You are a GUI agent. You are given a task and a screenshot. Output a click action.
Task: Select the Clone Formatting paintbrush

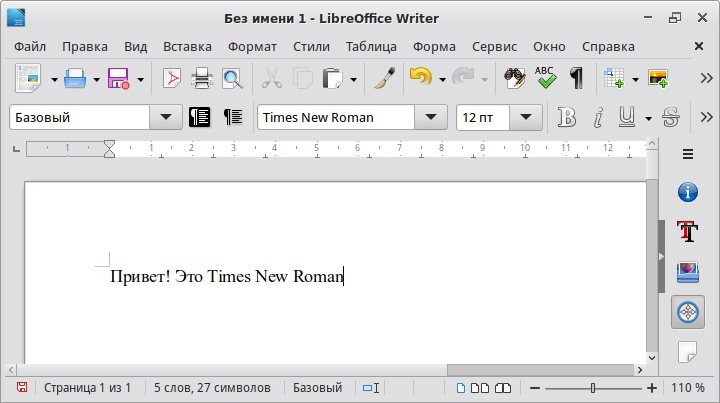[x=383, y=78]
